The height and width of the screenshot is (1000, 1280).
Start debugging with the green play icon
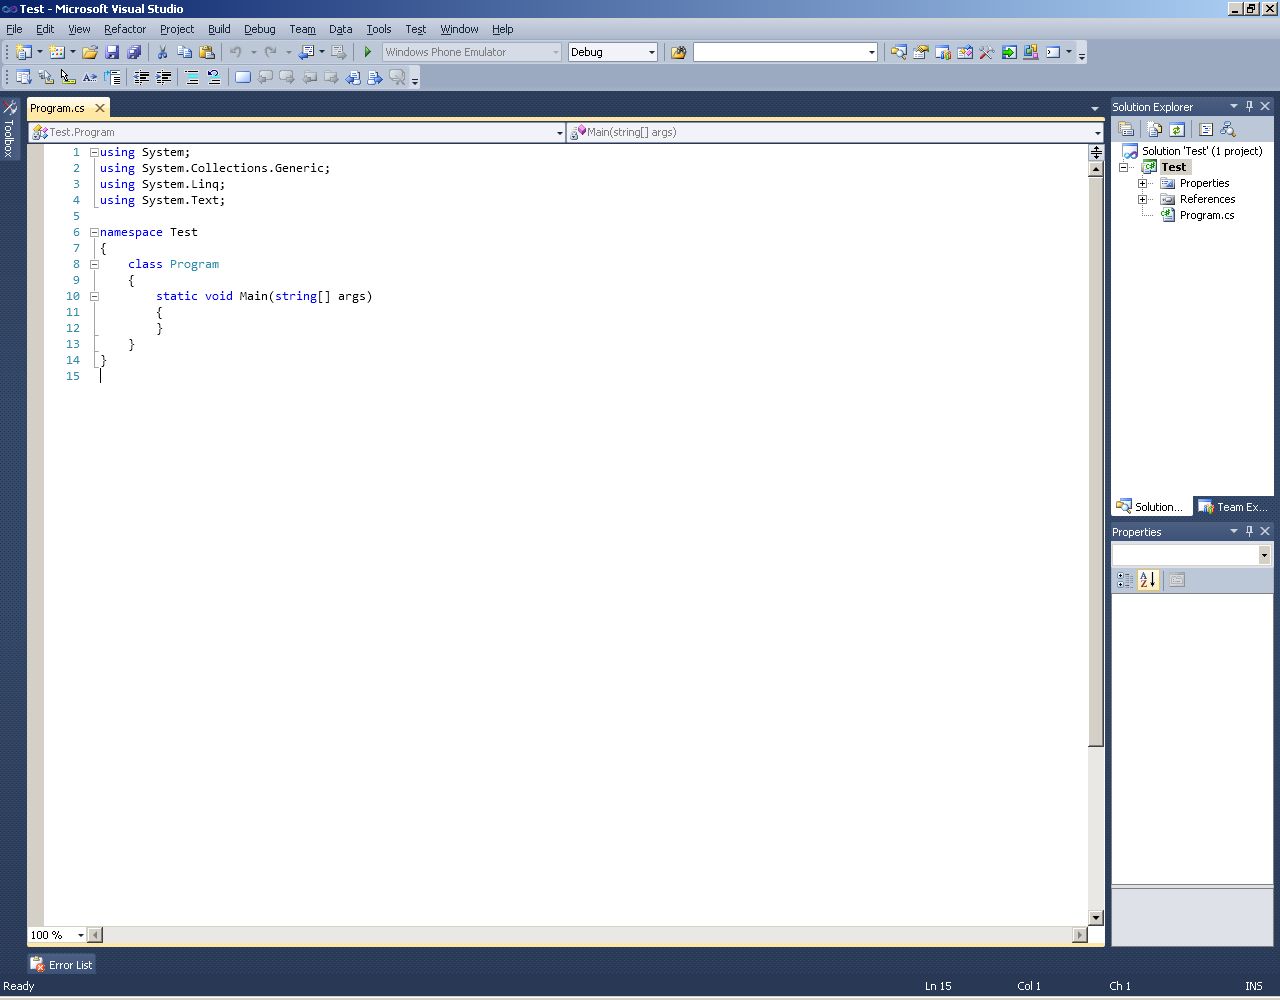point(368,52)
